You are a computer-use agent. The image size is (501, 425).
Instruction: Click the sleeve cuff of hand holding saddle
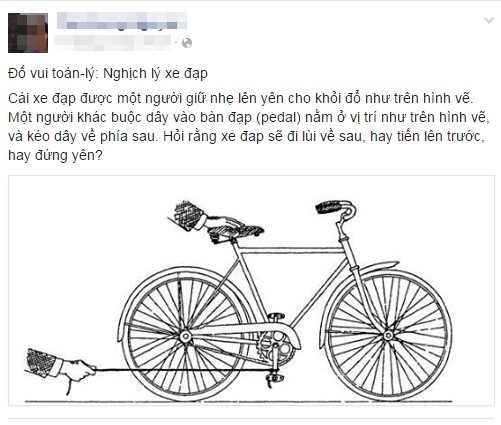200,223
